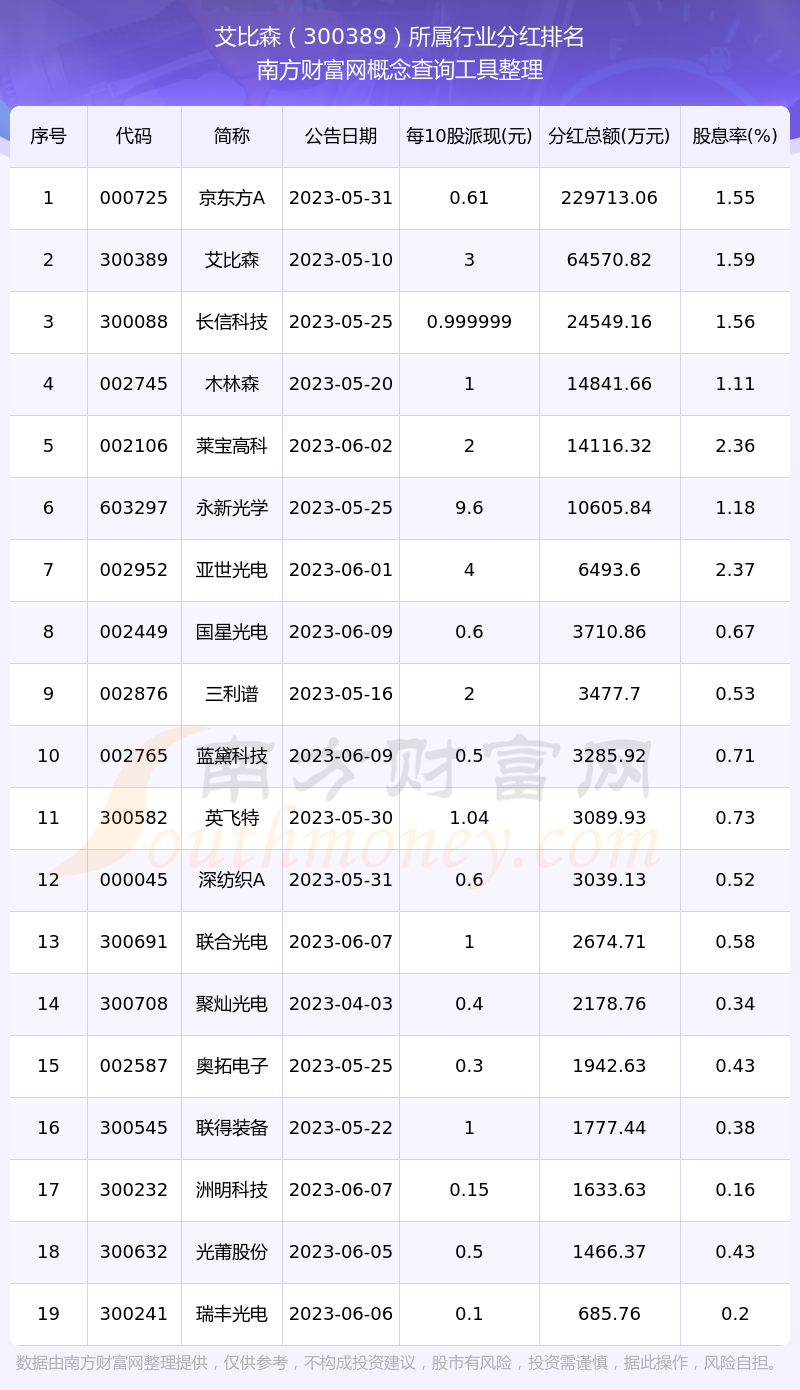Screen dimensions: 800x1390
Task: Click payout value 1.04
Action: (x=469, y=818)
